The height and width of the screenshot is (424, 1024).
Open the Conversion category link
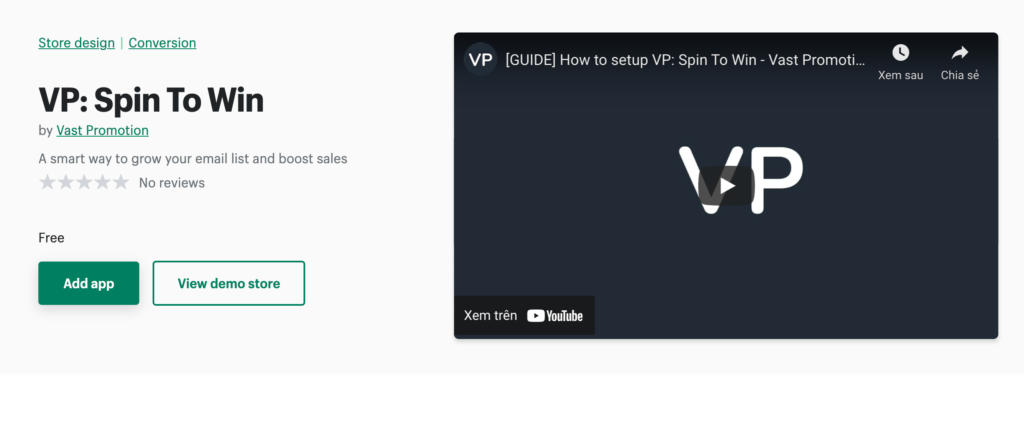coord(162,43)
